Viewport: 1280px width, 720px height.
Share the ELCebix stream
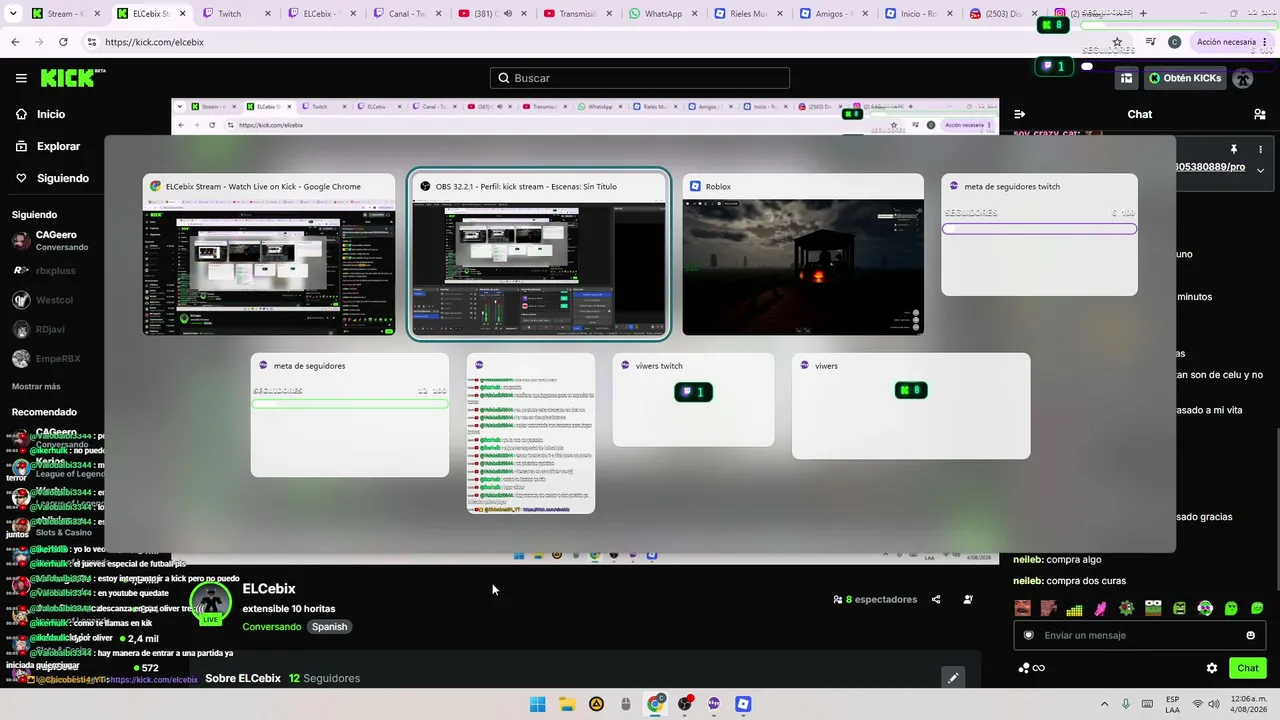[x=936, y=600]
